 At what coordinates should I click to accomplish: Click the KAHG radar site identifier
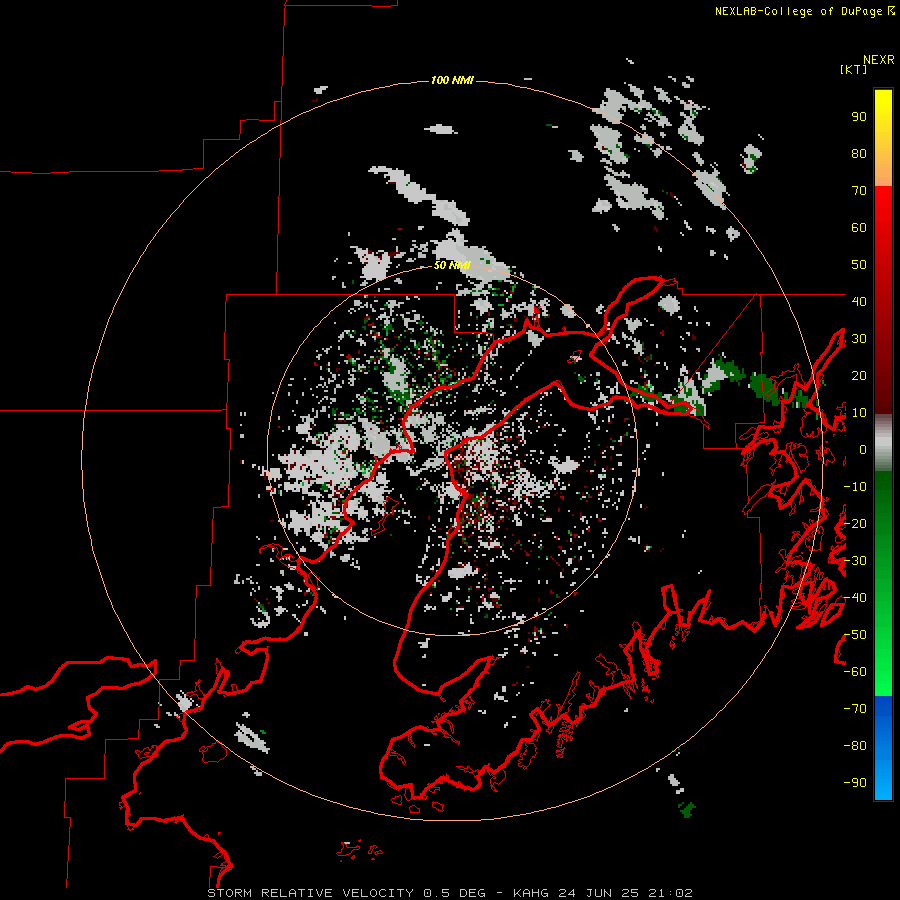531,893
